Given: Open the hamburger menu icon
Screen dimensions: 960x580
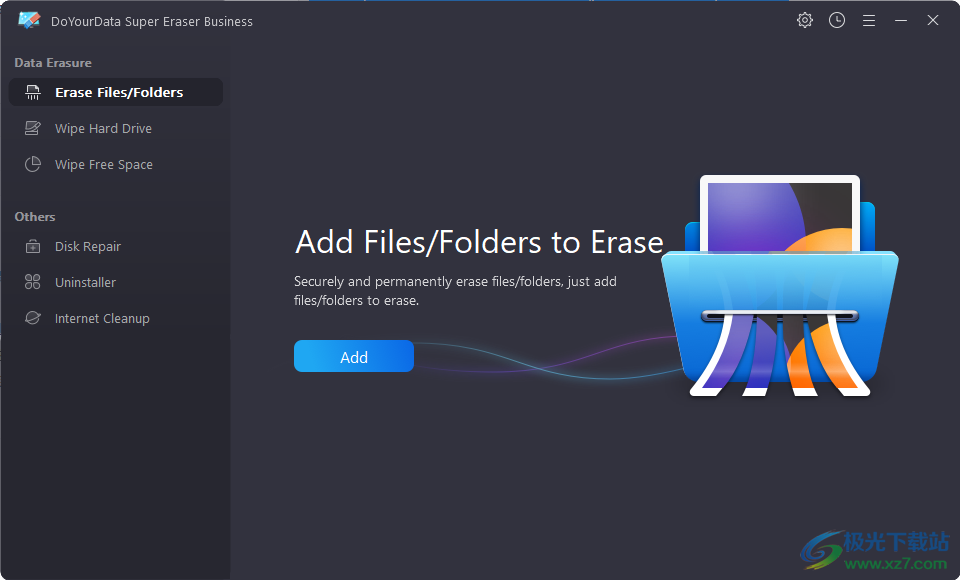Looking at the screenshot, I should point(869,21).
